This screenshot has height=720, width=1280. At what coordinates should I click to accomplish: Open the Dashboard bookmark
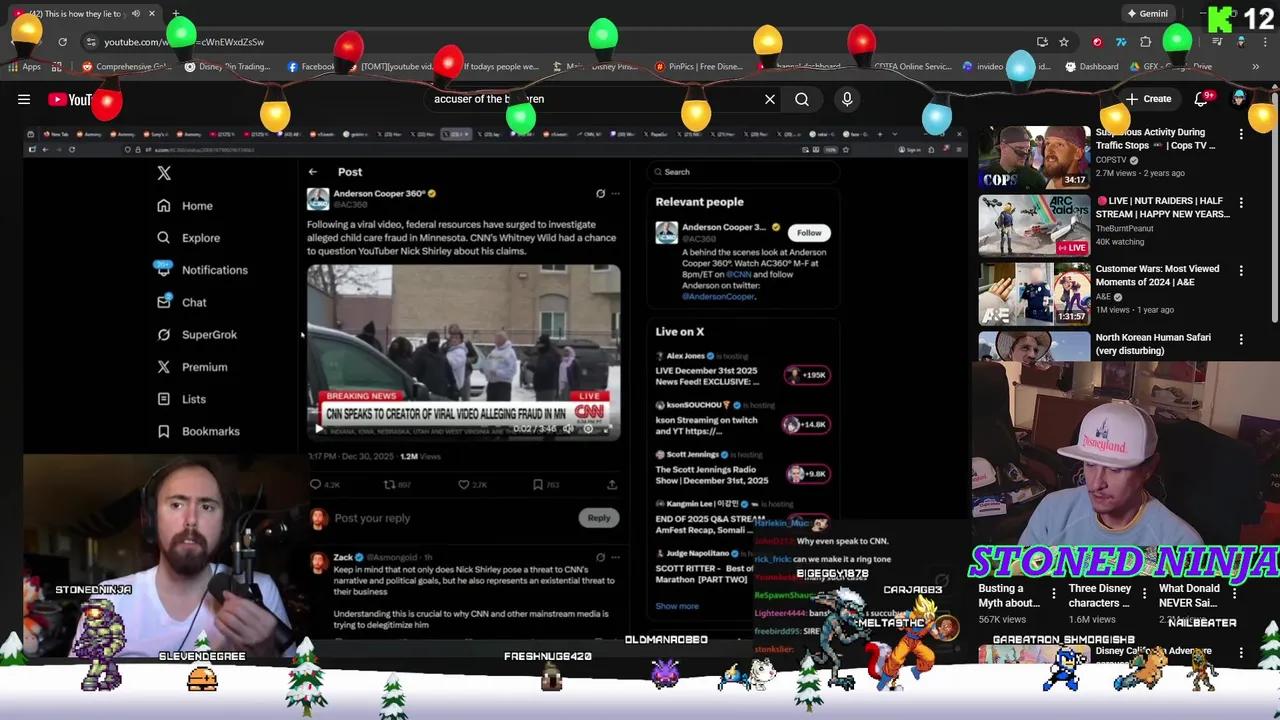1092,67
